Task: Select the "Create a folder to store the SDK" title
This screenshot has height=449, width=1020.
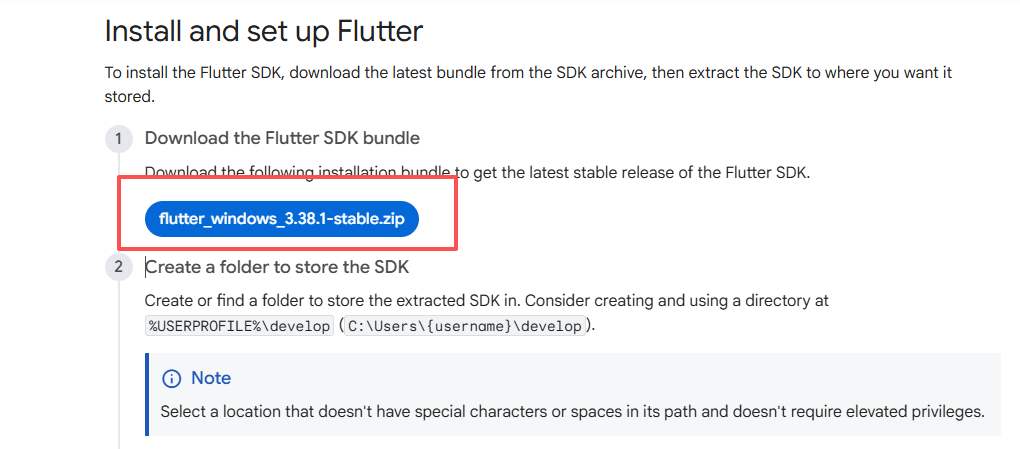Action: pyautogui.click(x=277, y=267)
